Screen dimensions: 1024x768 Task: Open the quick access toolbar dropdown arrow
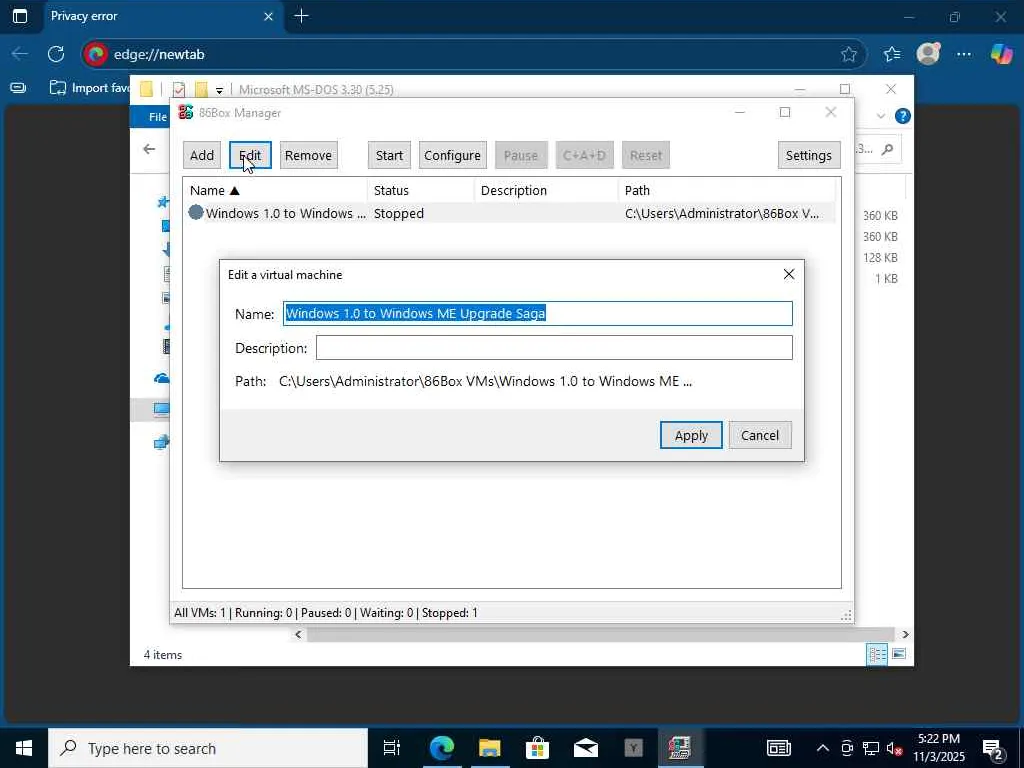(219, 90)
